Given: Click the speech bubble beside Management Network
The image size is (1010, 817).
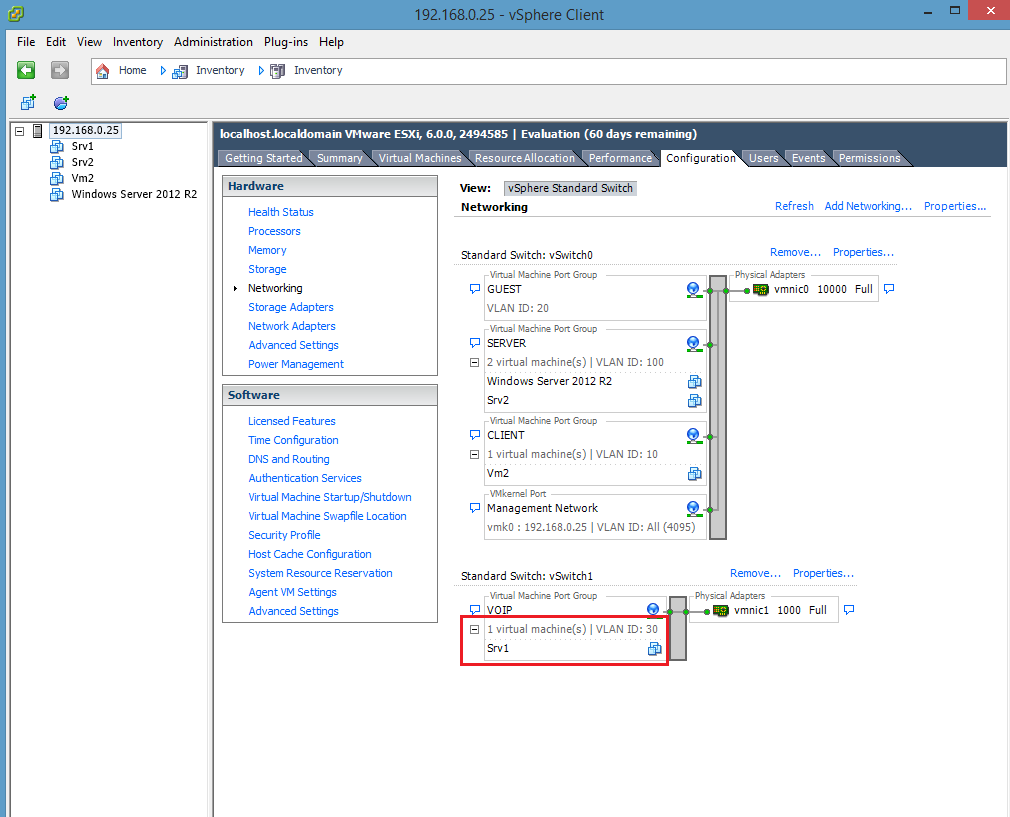Looking at the screenshot, I should coord(475,508).
